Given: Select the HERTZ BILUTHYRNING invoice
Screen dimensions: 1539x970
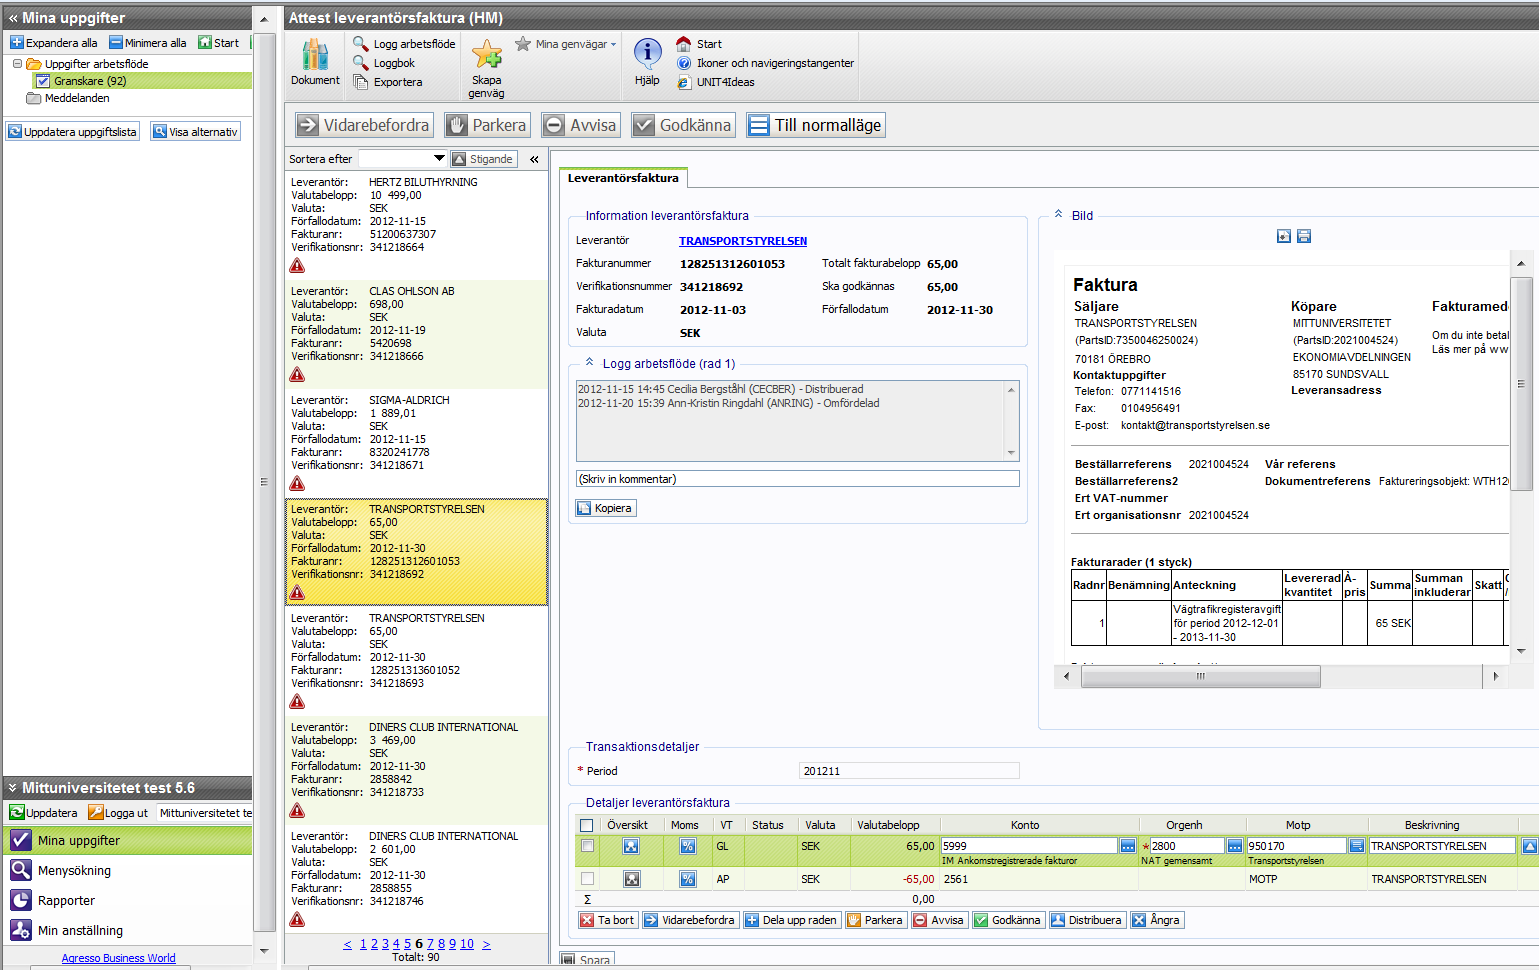Looking at the screenshot, I should 416,225.
